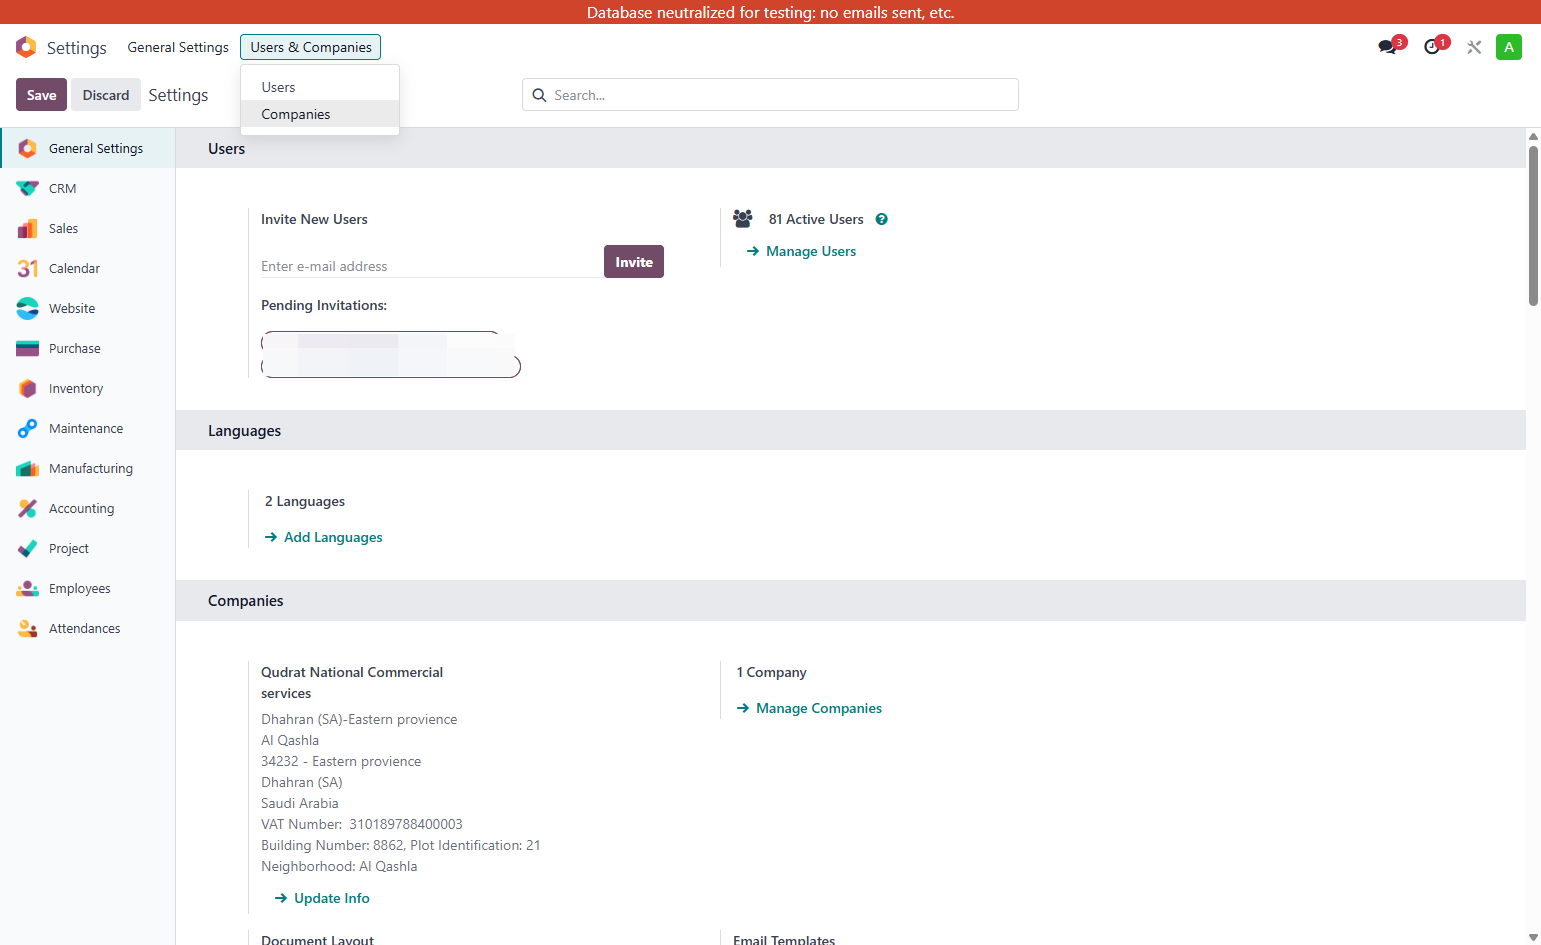Viewport: 1541px width, 945px height.
Task: Open the activities clock icon
Action: click(1433, 47)
